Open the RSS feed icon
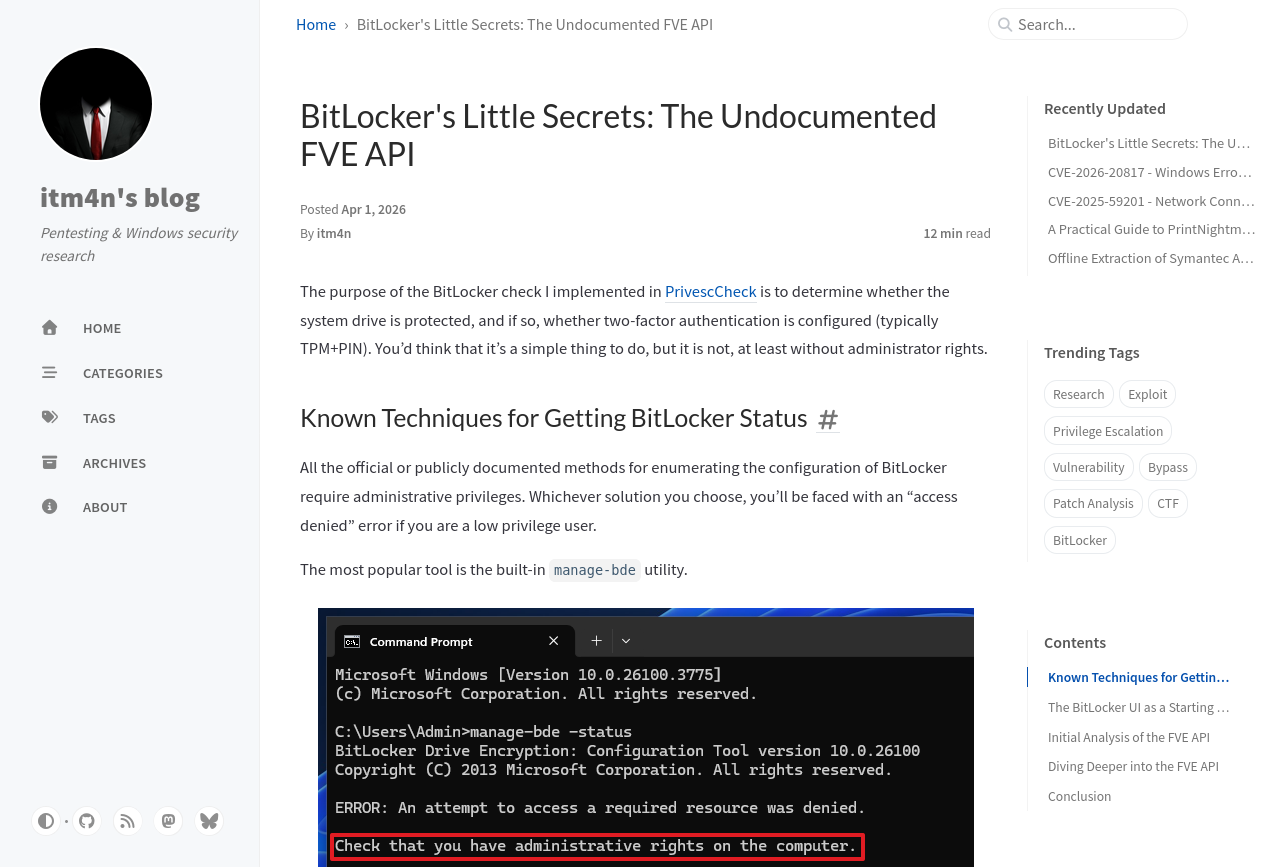Screen dimensions: 1280x867 click(127, 821)
